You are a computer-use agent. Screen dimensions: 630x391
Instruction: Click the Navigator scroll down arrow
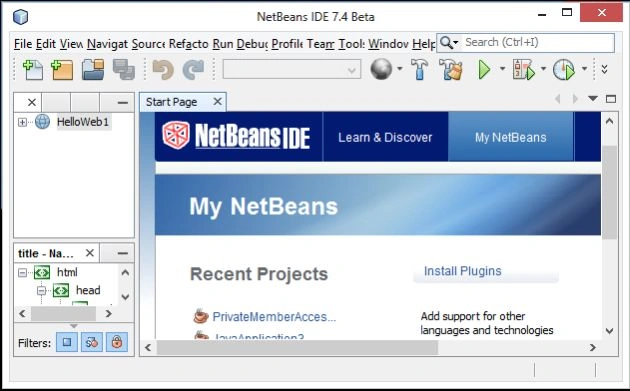(x=125, y=297)
